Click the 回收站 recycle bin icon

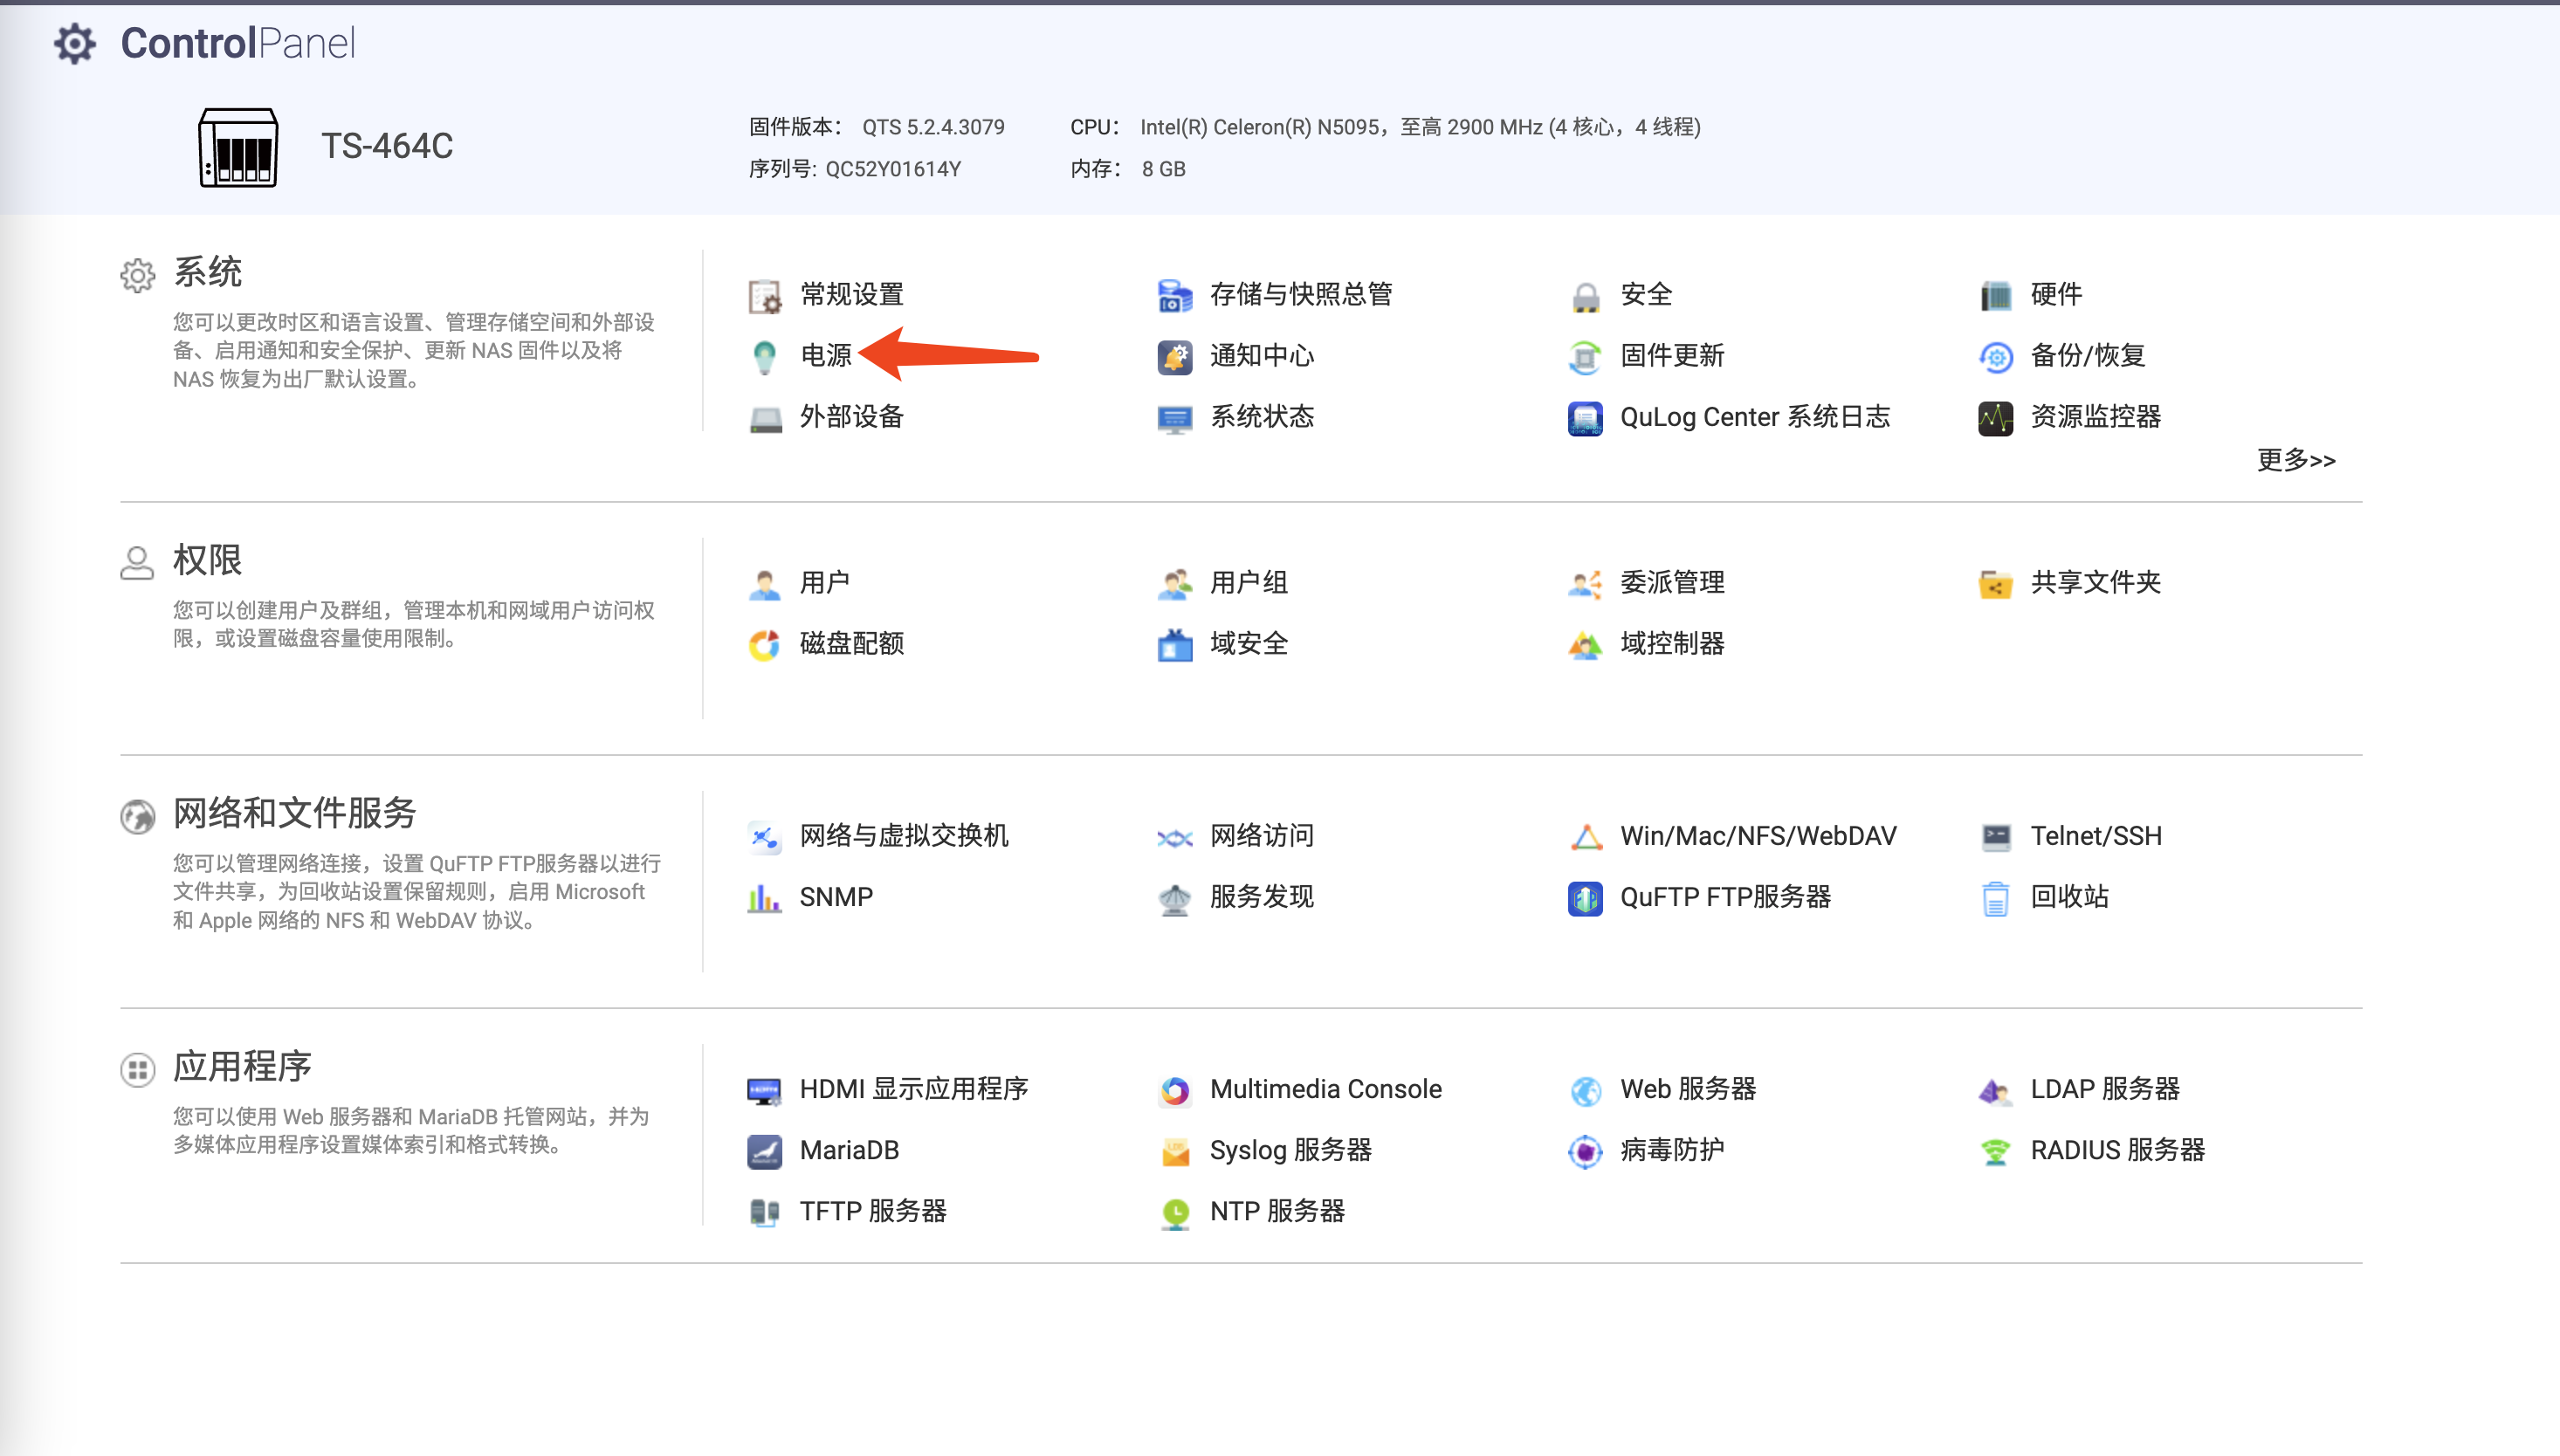(x=1995, y=897)
